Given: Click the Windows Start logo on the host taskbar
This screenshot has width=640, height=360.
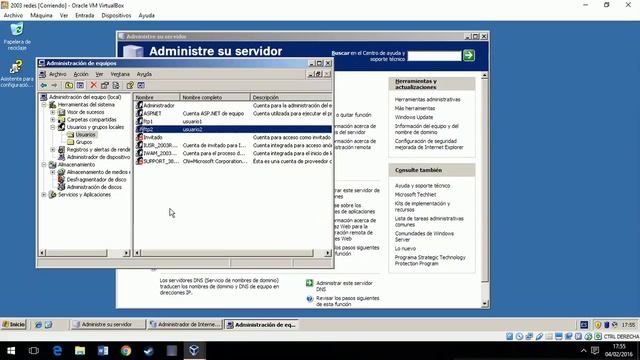Looking at the screenshot, I should point(11,351).
